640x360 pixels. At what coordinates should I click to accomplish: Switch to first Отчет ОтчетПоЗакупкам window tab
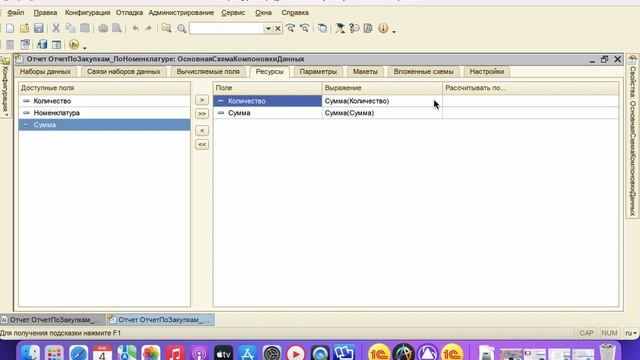(52, 320)
